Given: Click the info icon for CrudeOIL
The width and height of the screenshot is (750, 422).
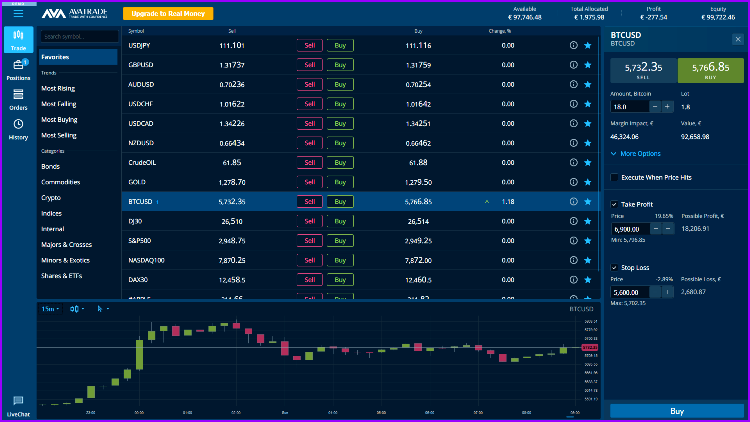Looking at the screenshot, I should click(574, 163).
